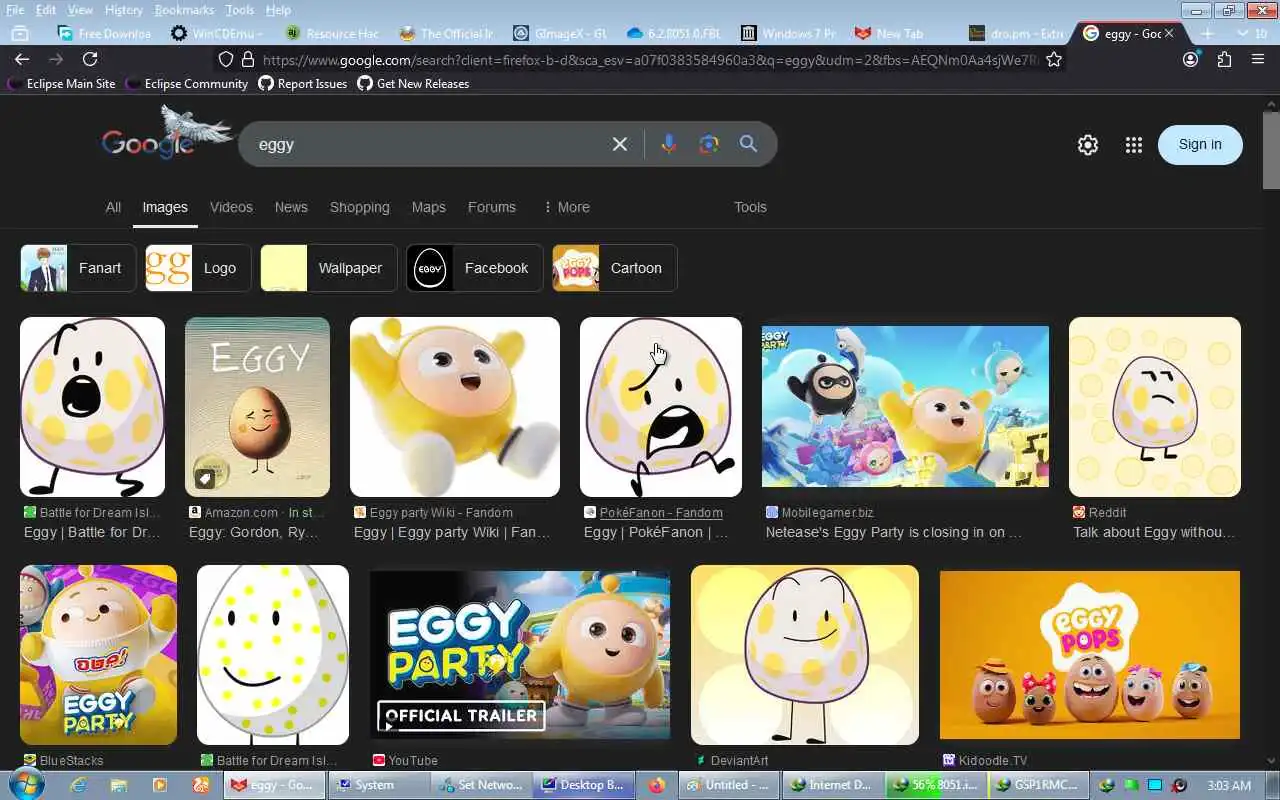Open the Eggy Pops Kidoodle.TV thumbnail
Image resolution: width=1280 pixels, height=800 pixels.
point(1090,655)
